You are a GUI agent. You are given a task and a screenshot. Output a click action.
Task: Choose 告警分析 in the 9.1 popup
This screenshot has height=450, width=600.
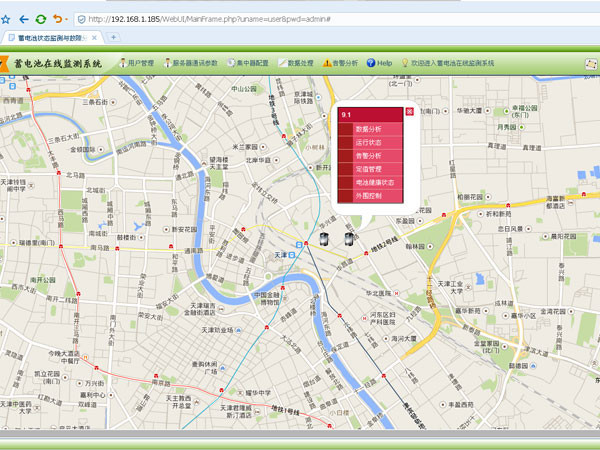[x=368, y=156]
